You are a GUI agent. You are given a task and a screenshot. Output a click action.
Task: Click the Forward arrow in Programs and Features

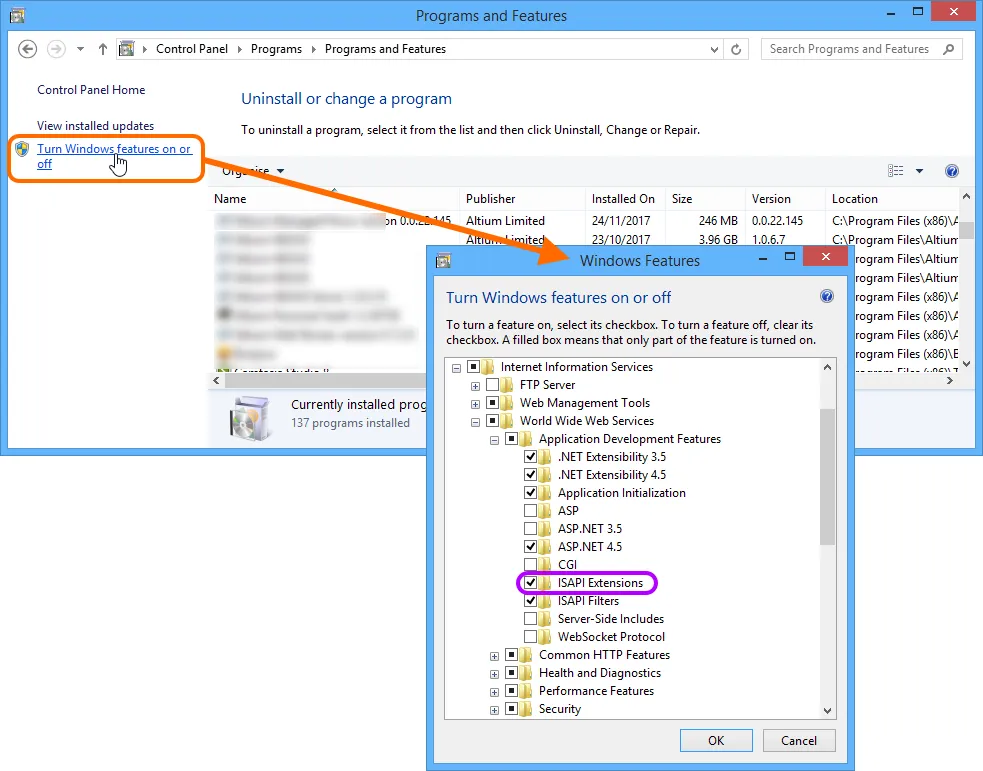pyautogui.click(x=56, y=49)
